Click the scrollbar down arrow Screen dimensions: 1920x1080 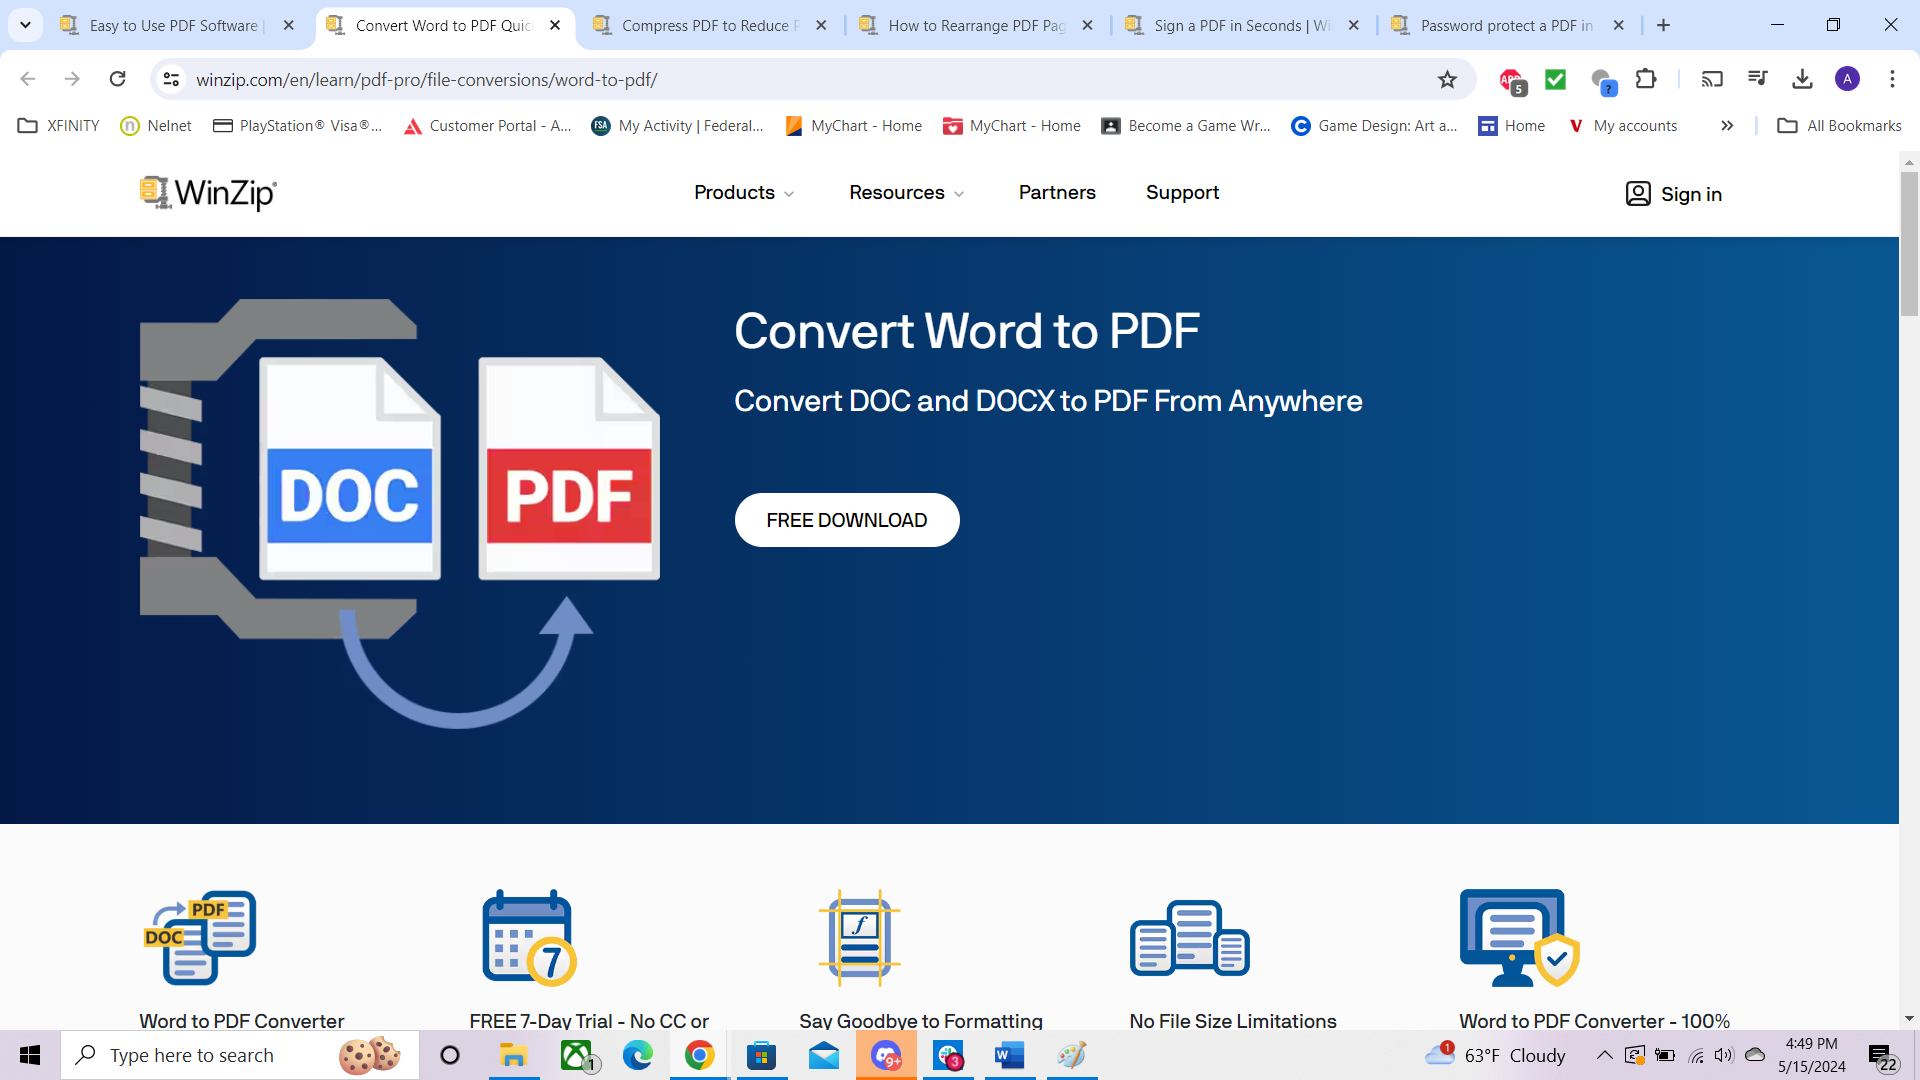[1909, 1018]
